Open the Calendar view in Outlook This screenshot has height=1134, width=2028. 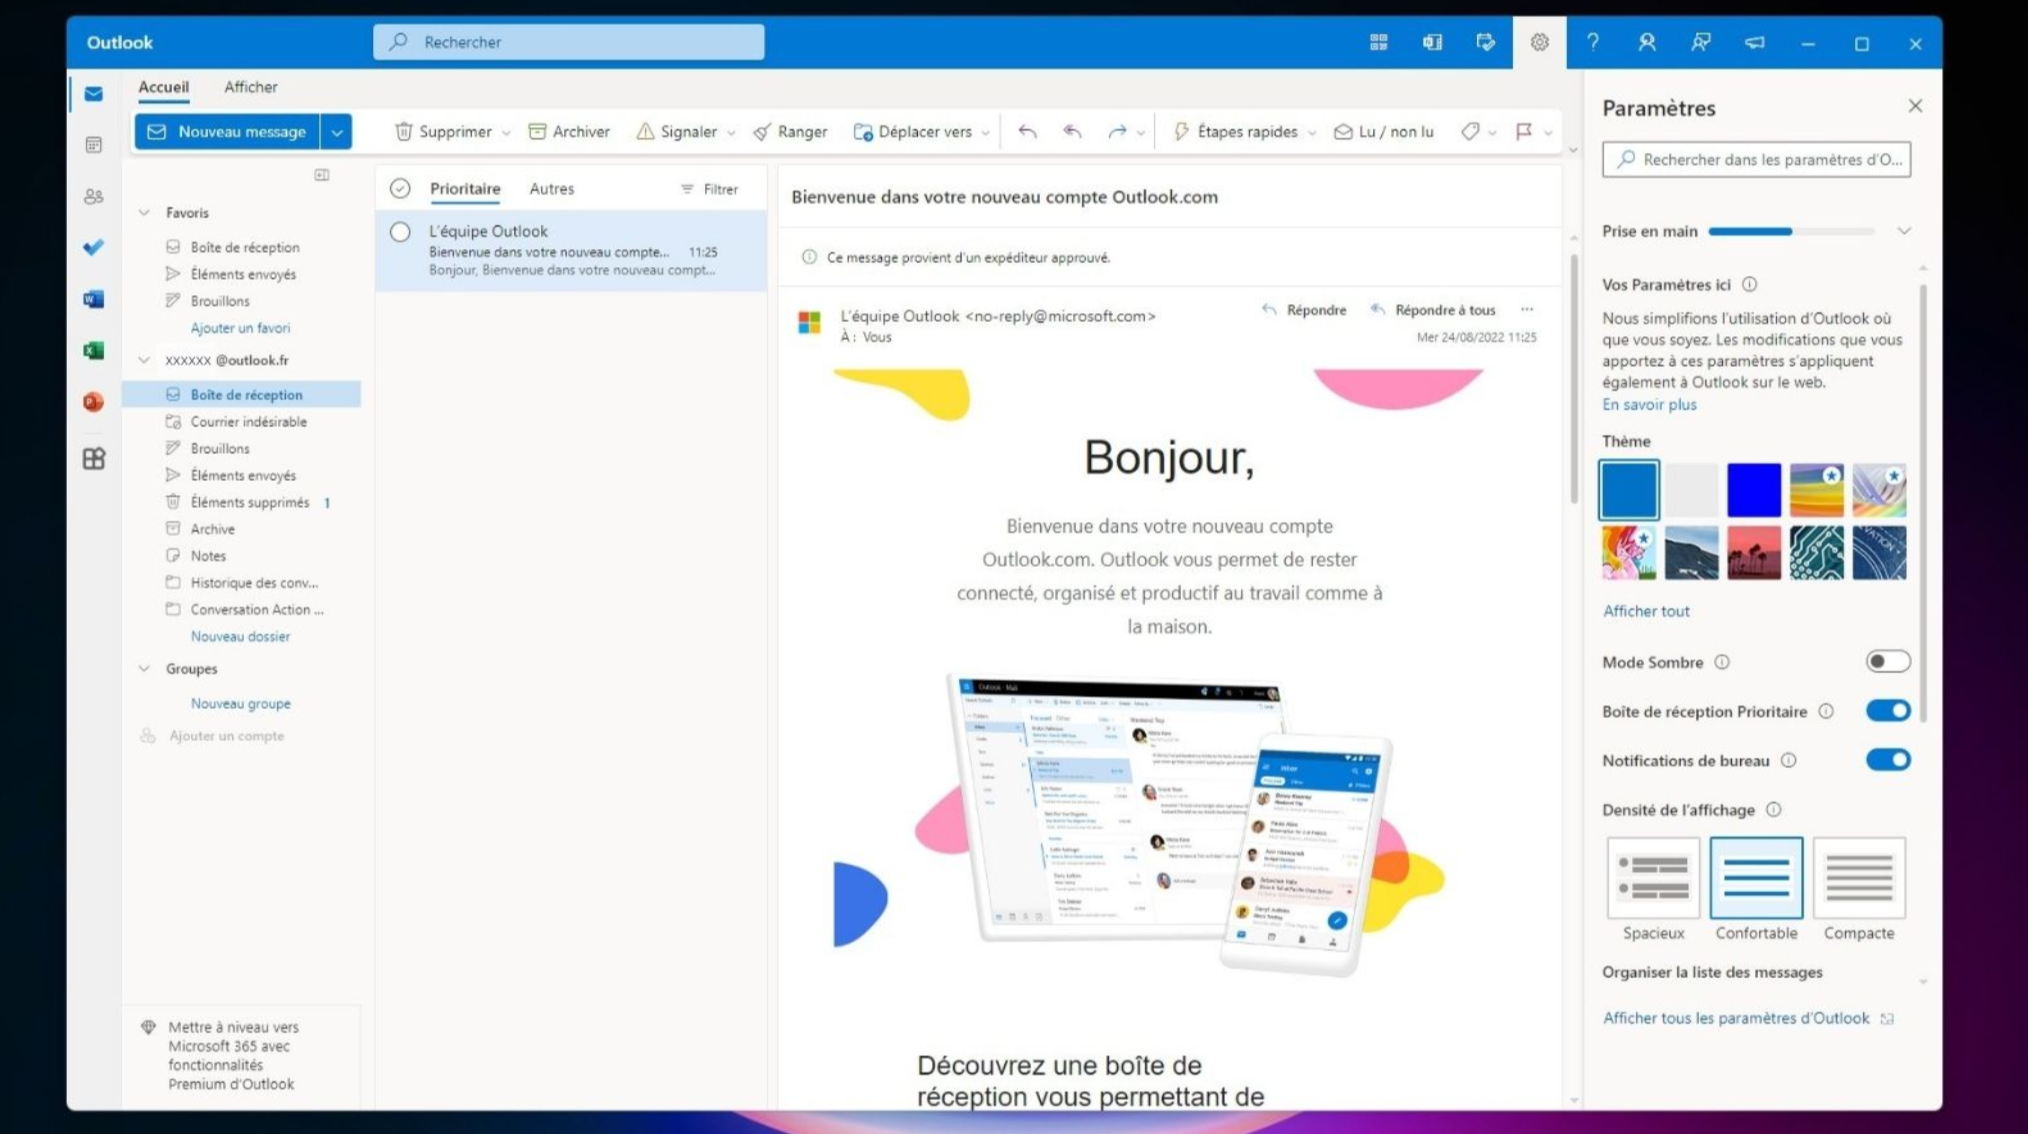93,145
